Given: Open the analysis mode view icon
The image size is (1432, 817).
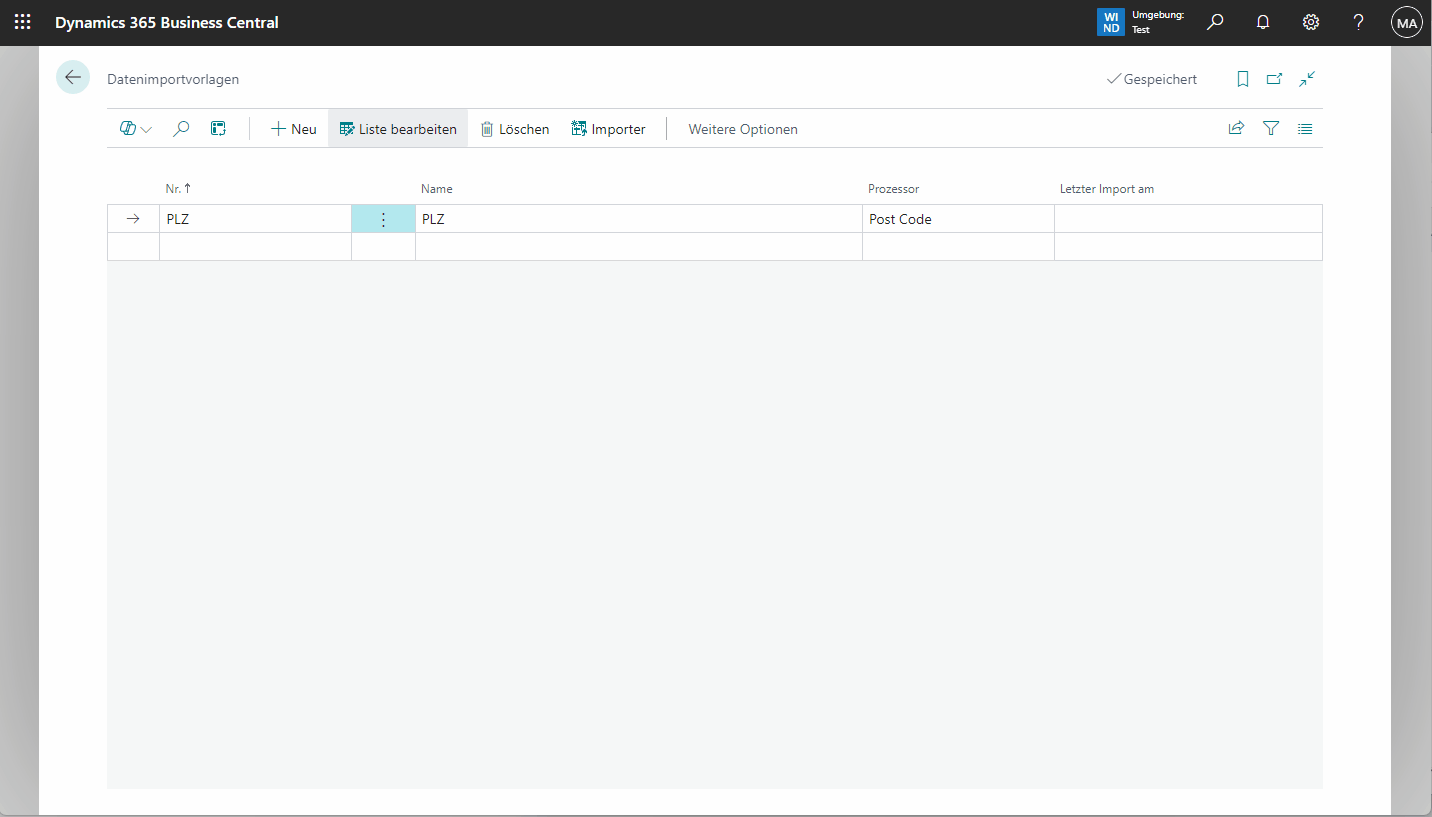Looking at the screenshot, I should point(218,129).
